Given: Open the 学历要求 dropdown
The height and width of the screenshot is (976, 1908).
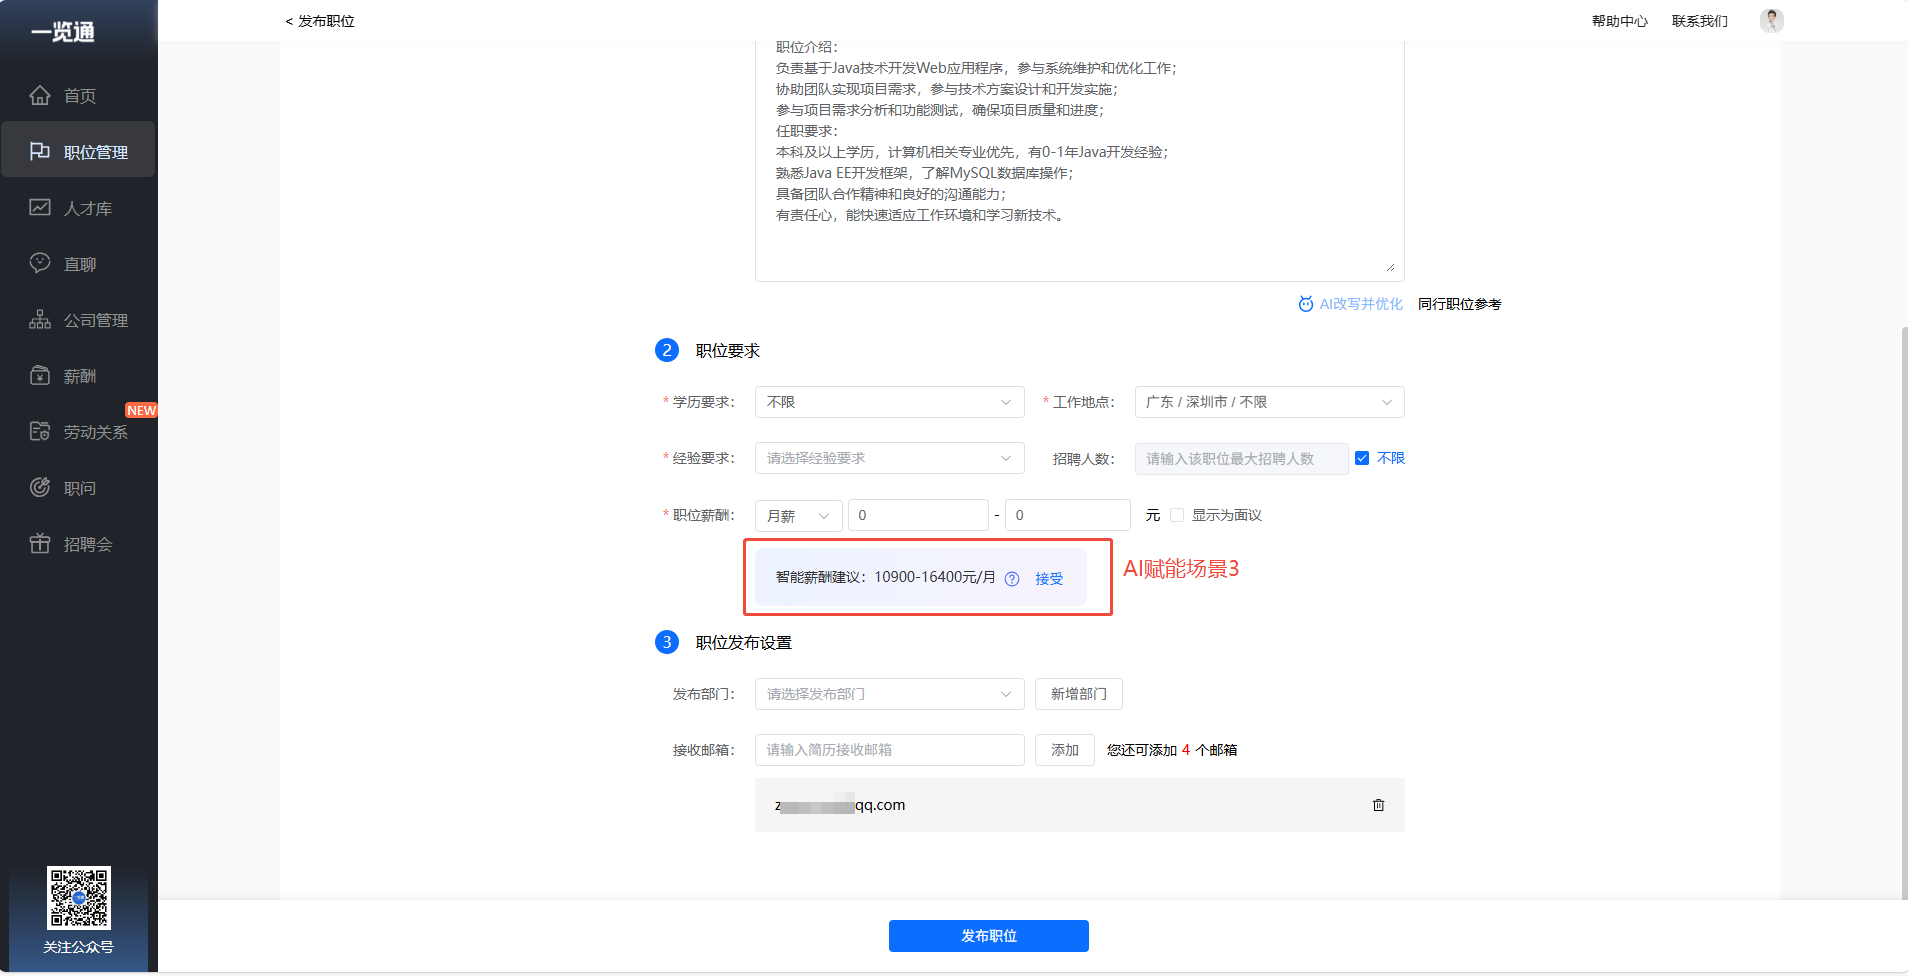Looking at the screenshot, I should tap(890, 402).
